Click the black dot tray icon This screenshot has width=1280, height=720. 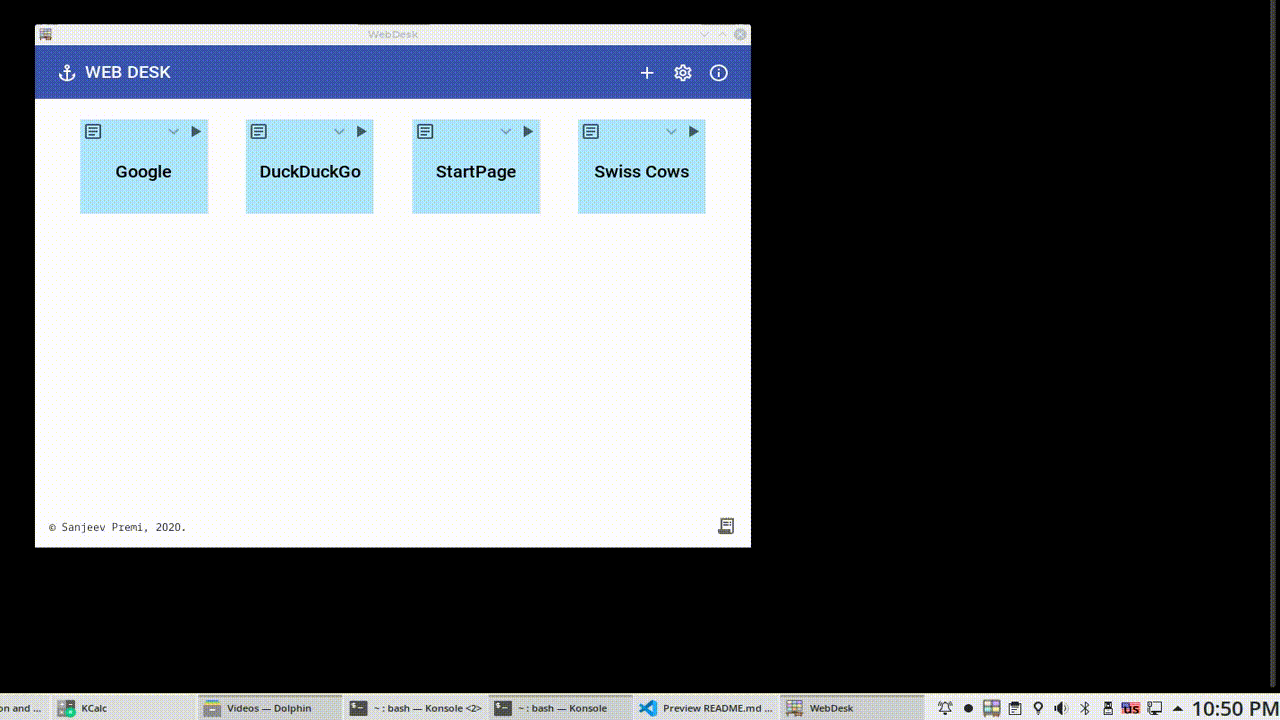click(x=968, y=708)
